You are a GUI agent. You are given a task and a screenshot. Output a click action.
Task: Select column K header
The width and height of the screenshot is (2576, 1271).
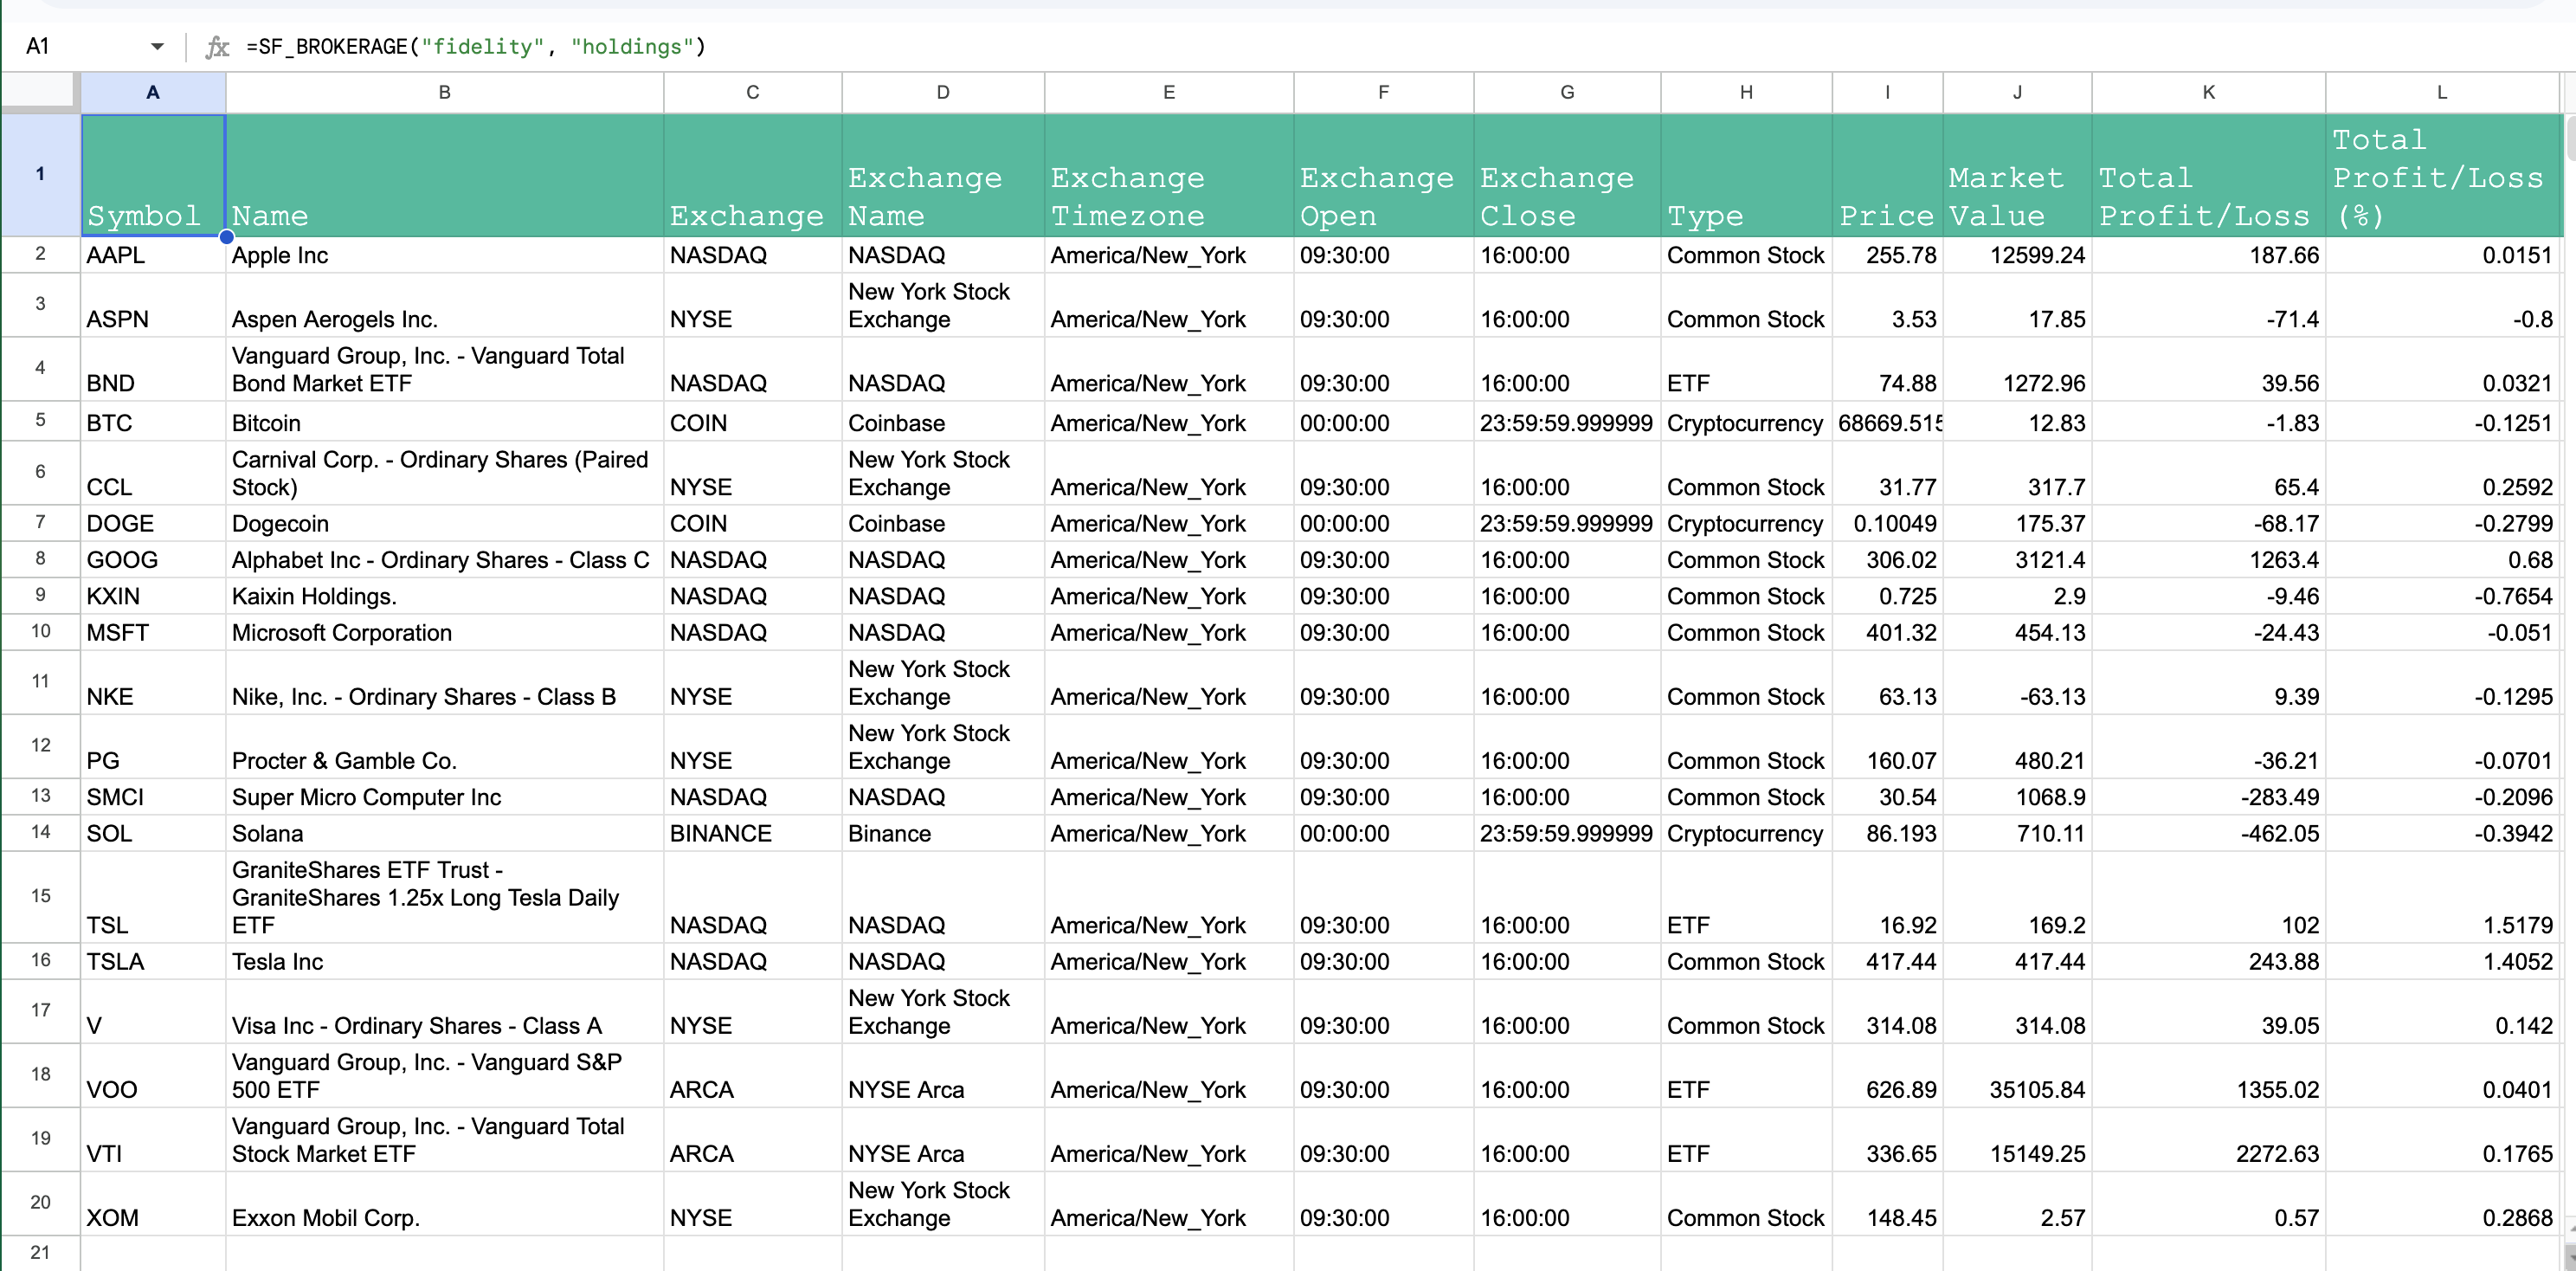pos(2208,92)
